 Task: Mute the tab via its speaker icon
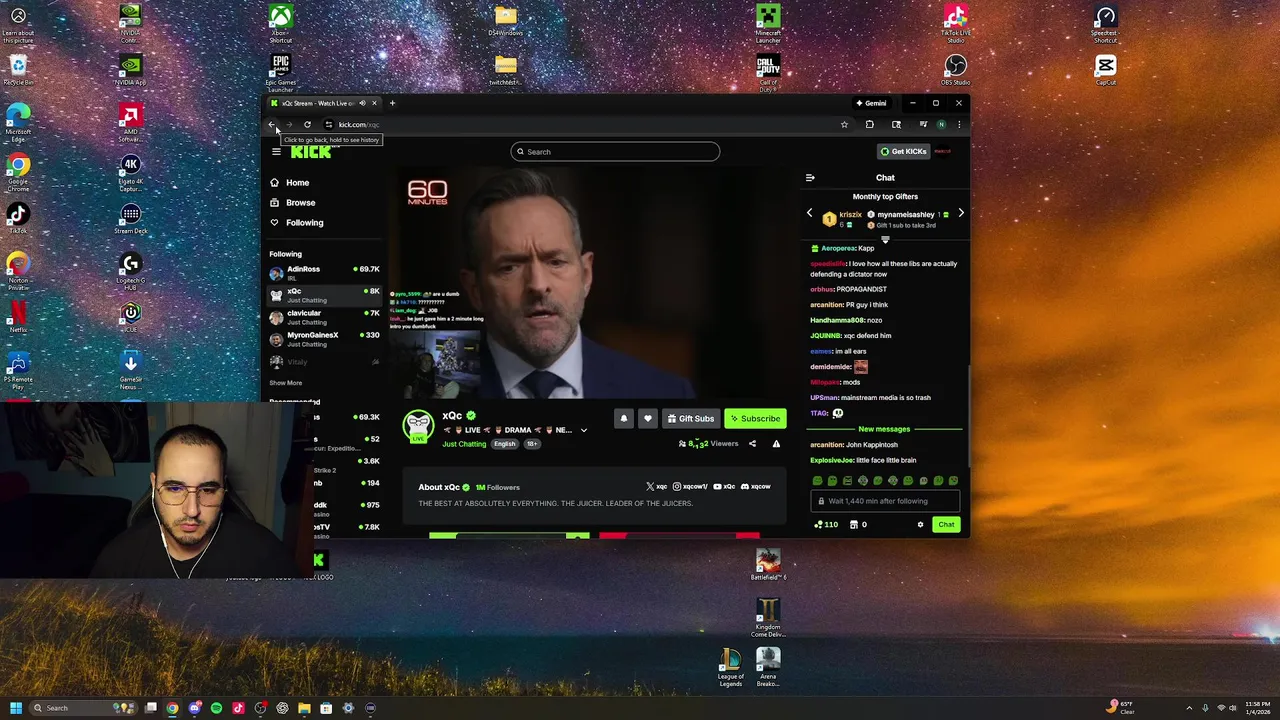click(x=362, y=103)
